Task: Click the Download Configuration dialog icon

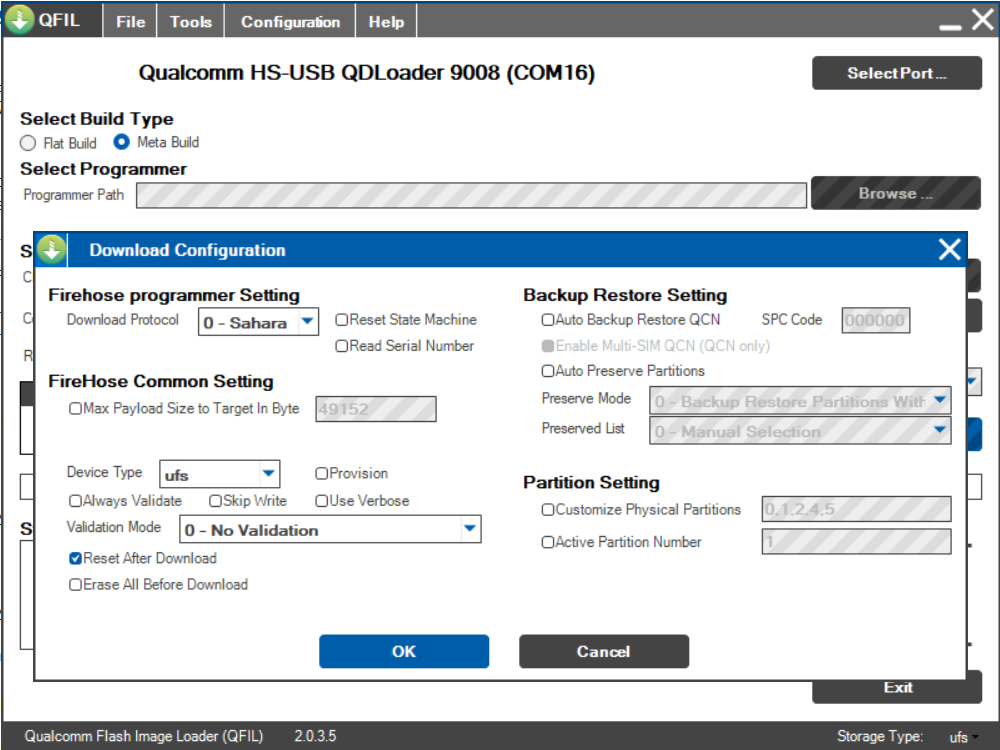Action: pyautogui.click(x=52, y=249)
